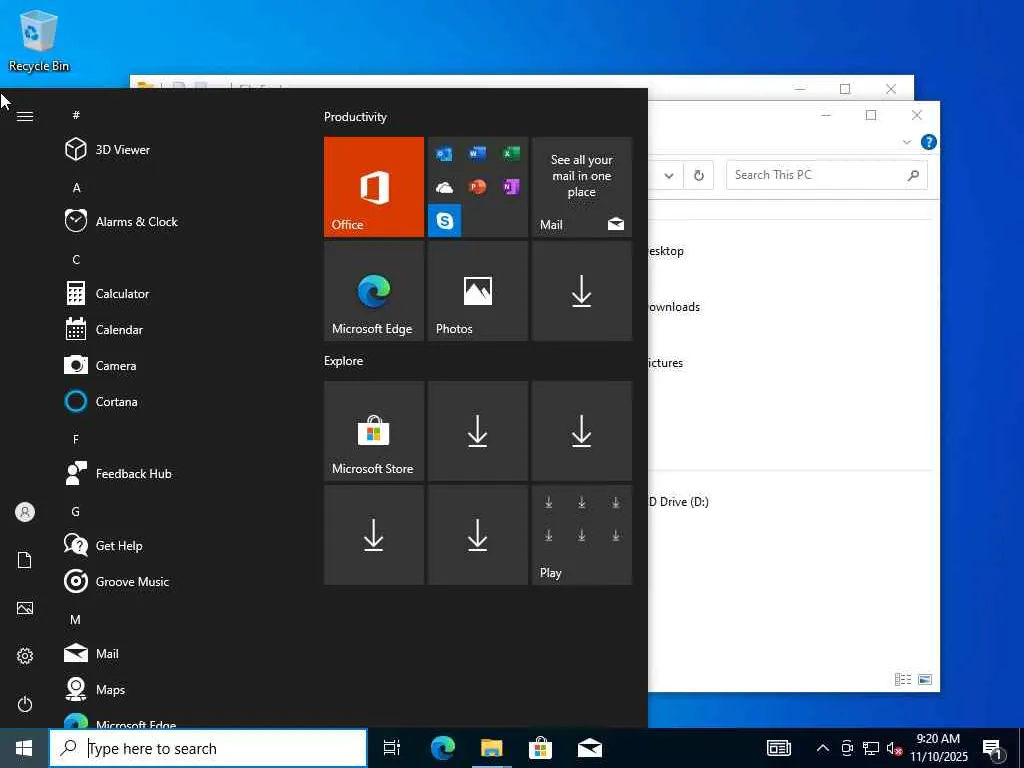Open Documents from the Start sidebar
This screenshot has width=1024, height=768.
(x=25, y=560)
